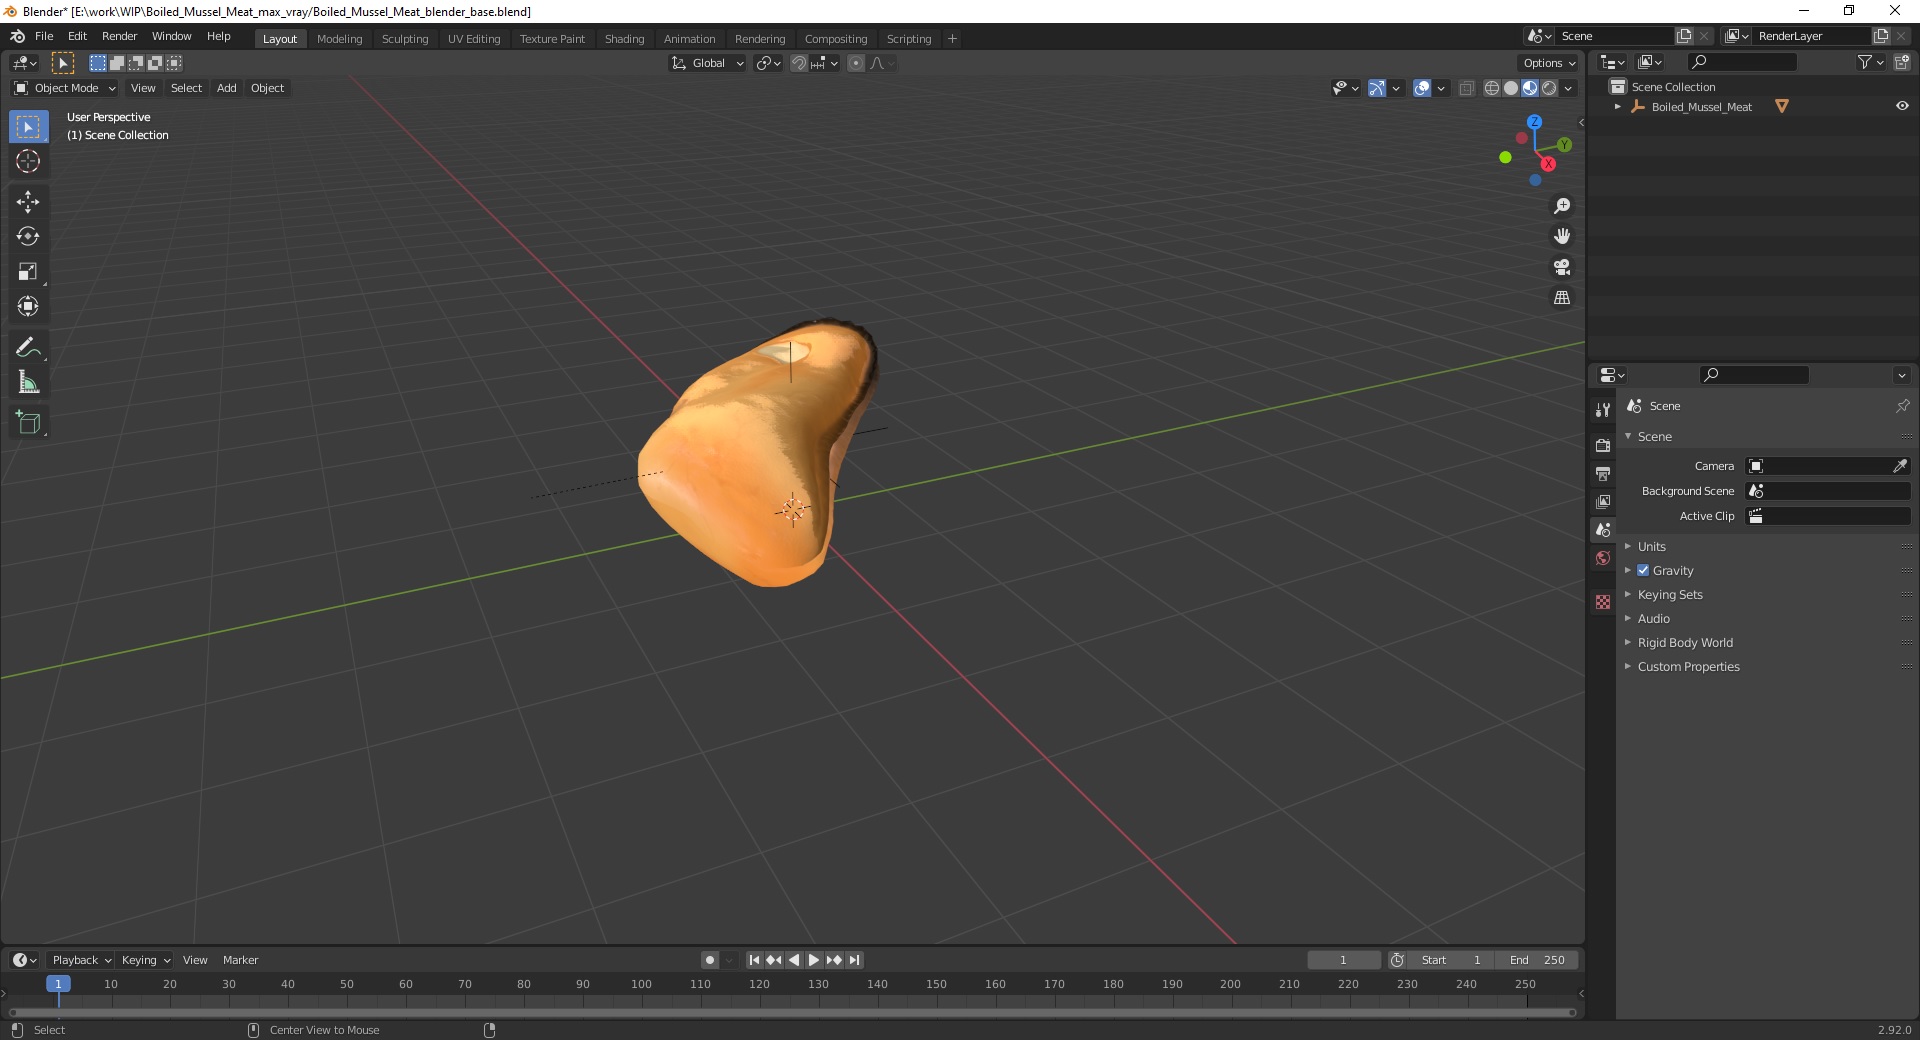This screenshot has height=1040, width=1920.
Task: Toggle viewport overlays
Action: coord(1422,88)
